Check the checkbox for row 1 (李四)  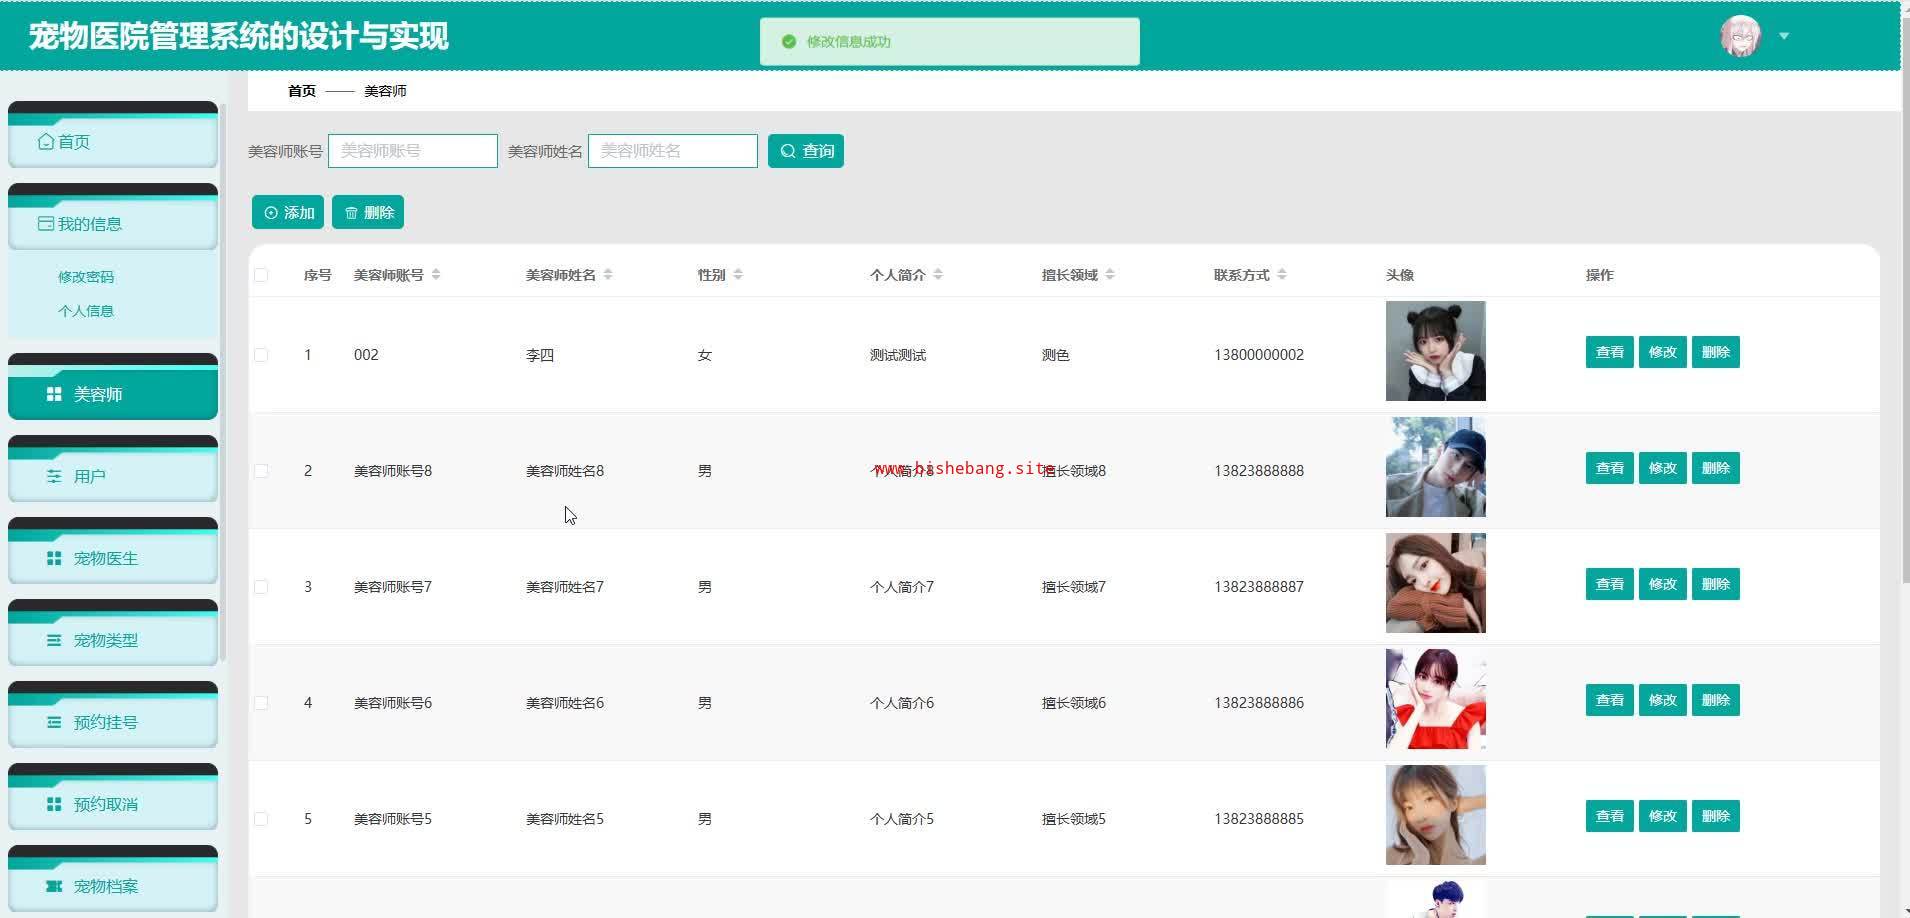261,355
